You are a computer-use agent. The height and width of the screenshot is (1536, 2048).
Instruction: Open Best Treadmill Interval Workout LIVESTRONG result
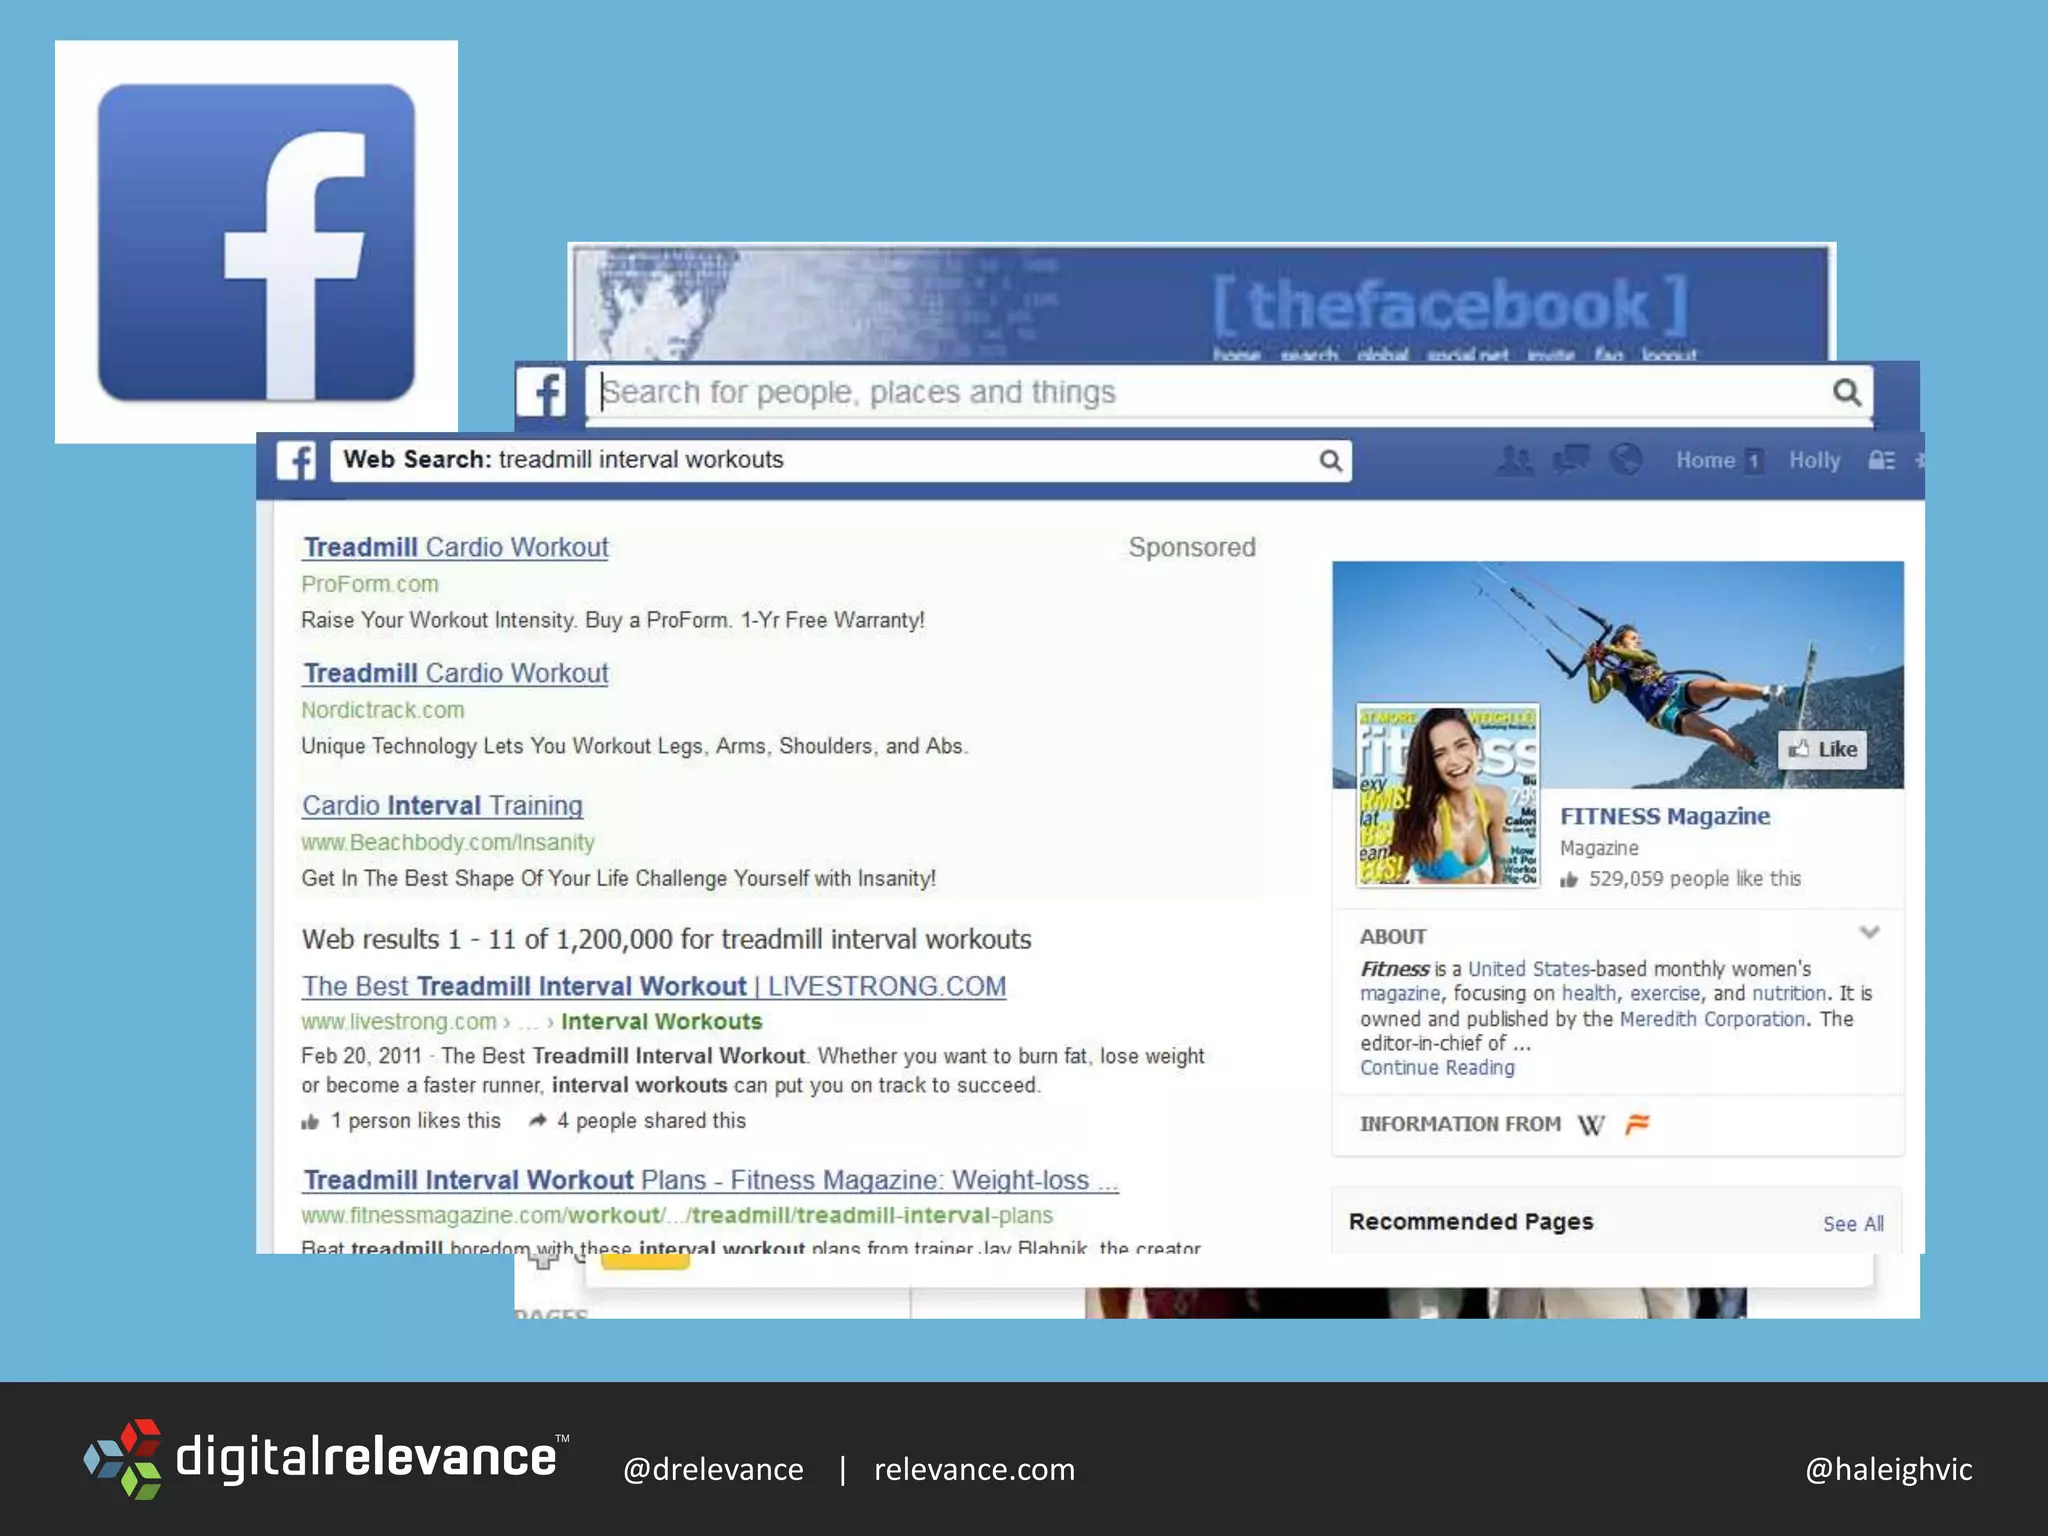point(654,986)
